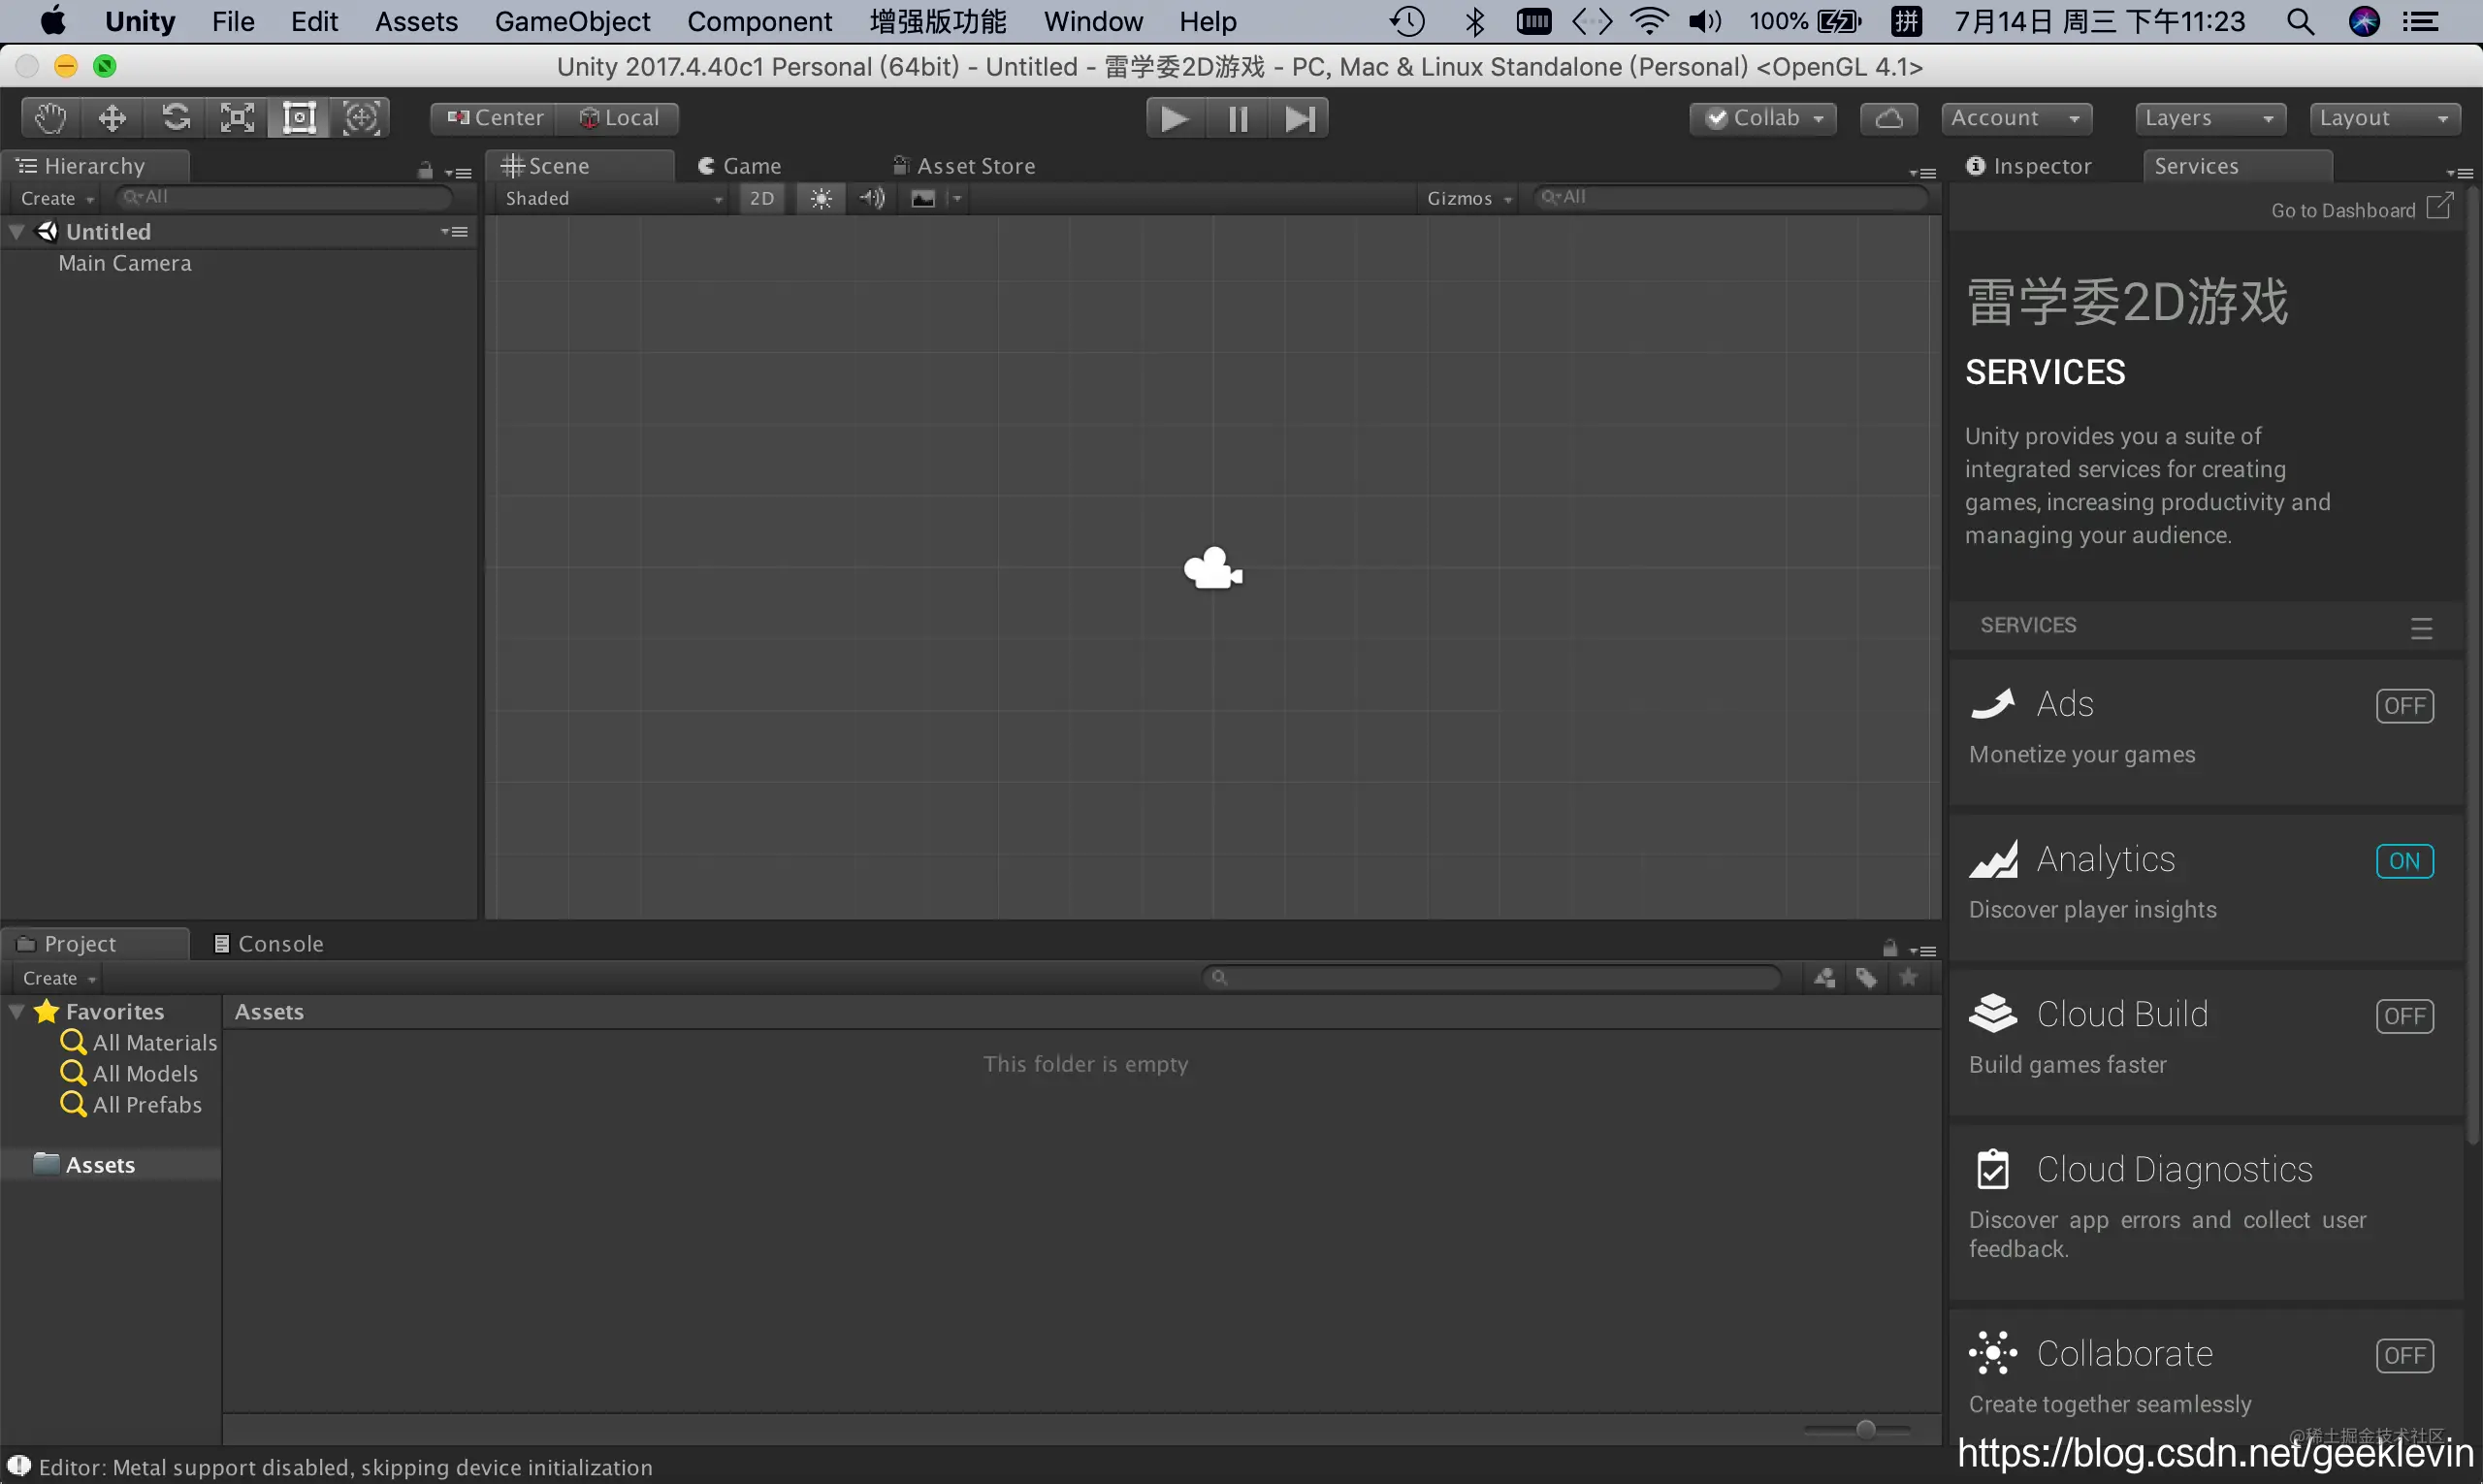Open the Layers dropdown

tap(2210, 118)
